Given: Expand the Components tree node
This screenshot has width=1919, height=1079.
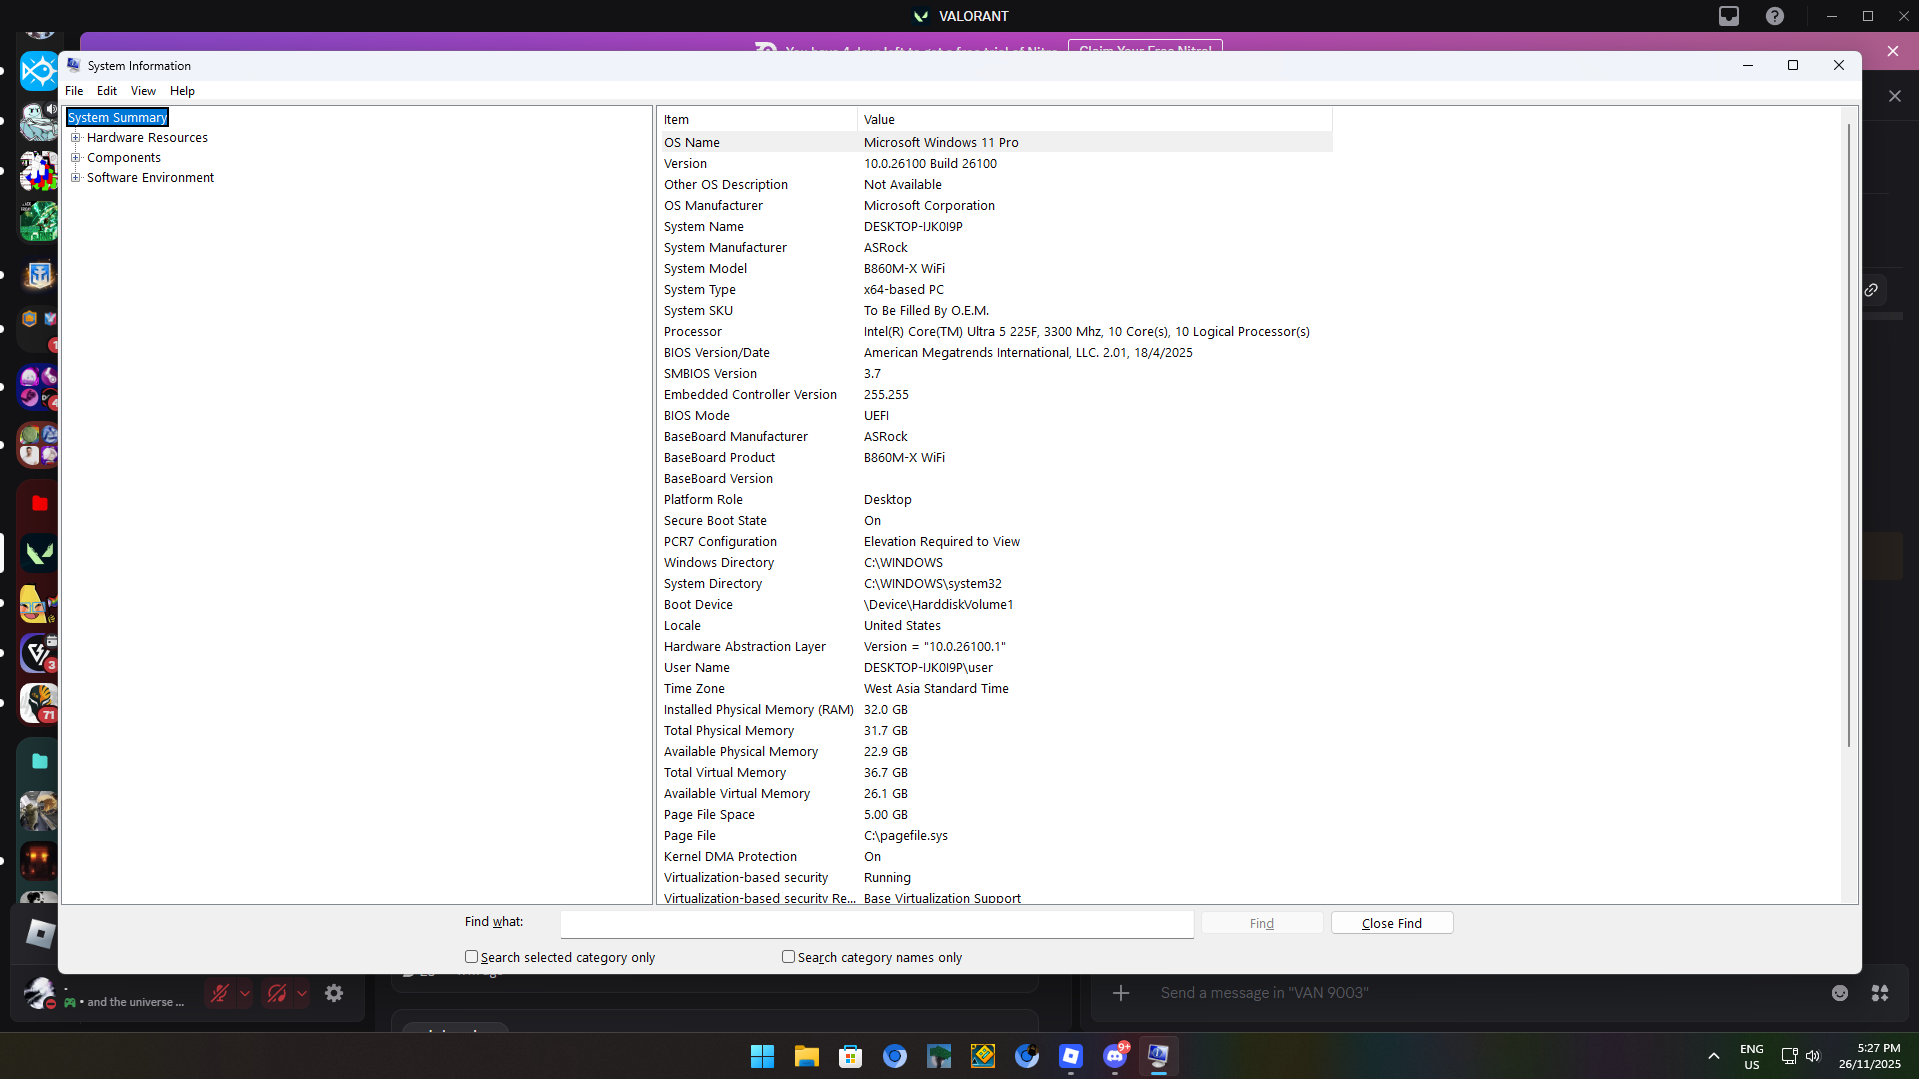Looking at the screenshot, I should [x=76, y=158].
